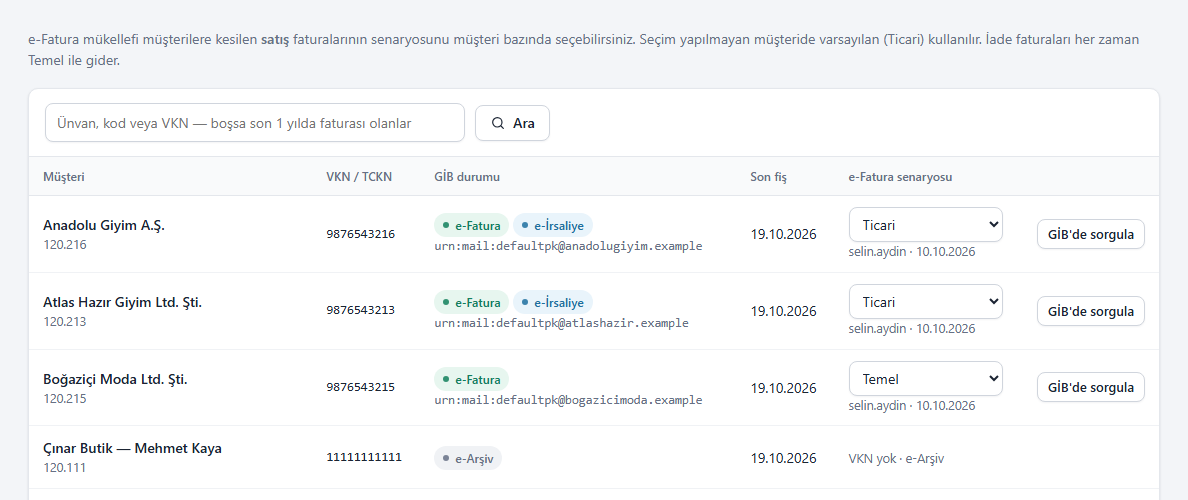The image size is (1188, 500).
Task: Click selin.aydin note under Boğaziçi Moda scenario
Action: pyautogui.click(x=911, y=405)
